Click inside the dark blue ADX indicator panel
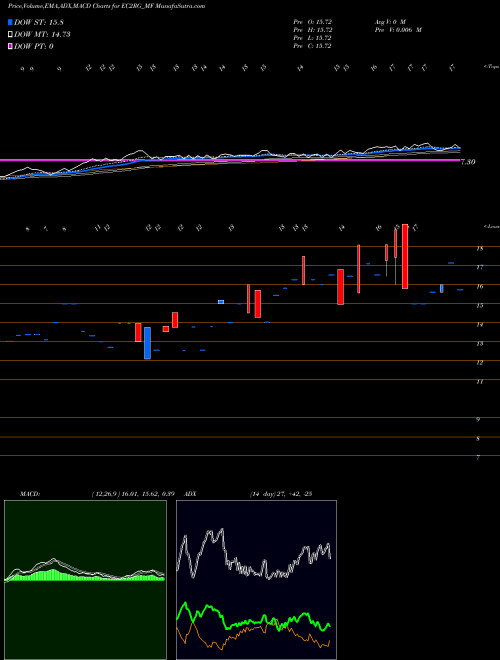This screenshot has width=500, height=660. (256, 580)
